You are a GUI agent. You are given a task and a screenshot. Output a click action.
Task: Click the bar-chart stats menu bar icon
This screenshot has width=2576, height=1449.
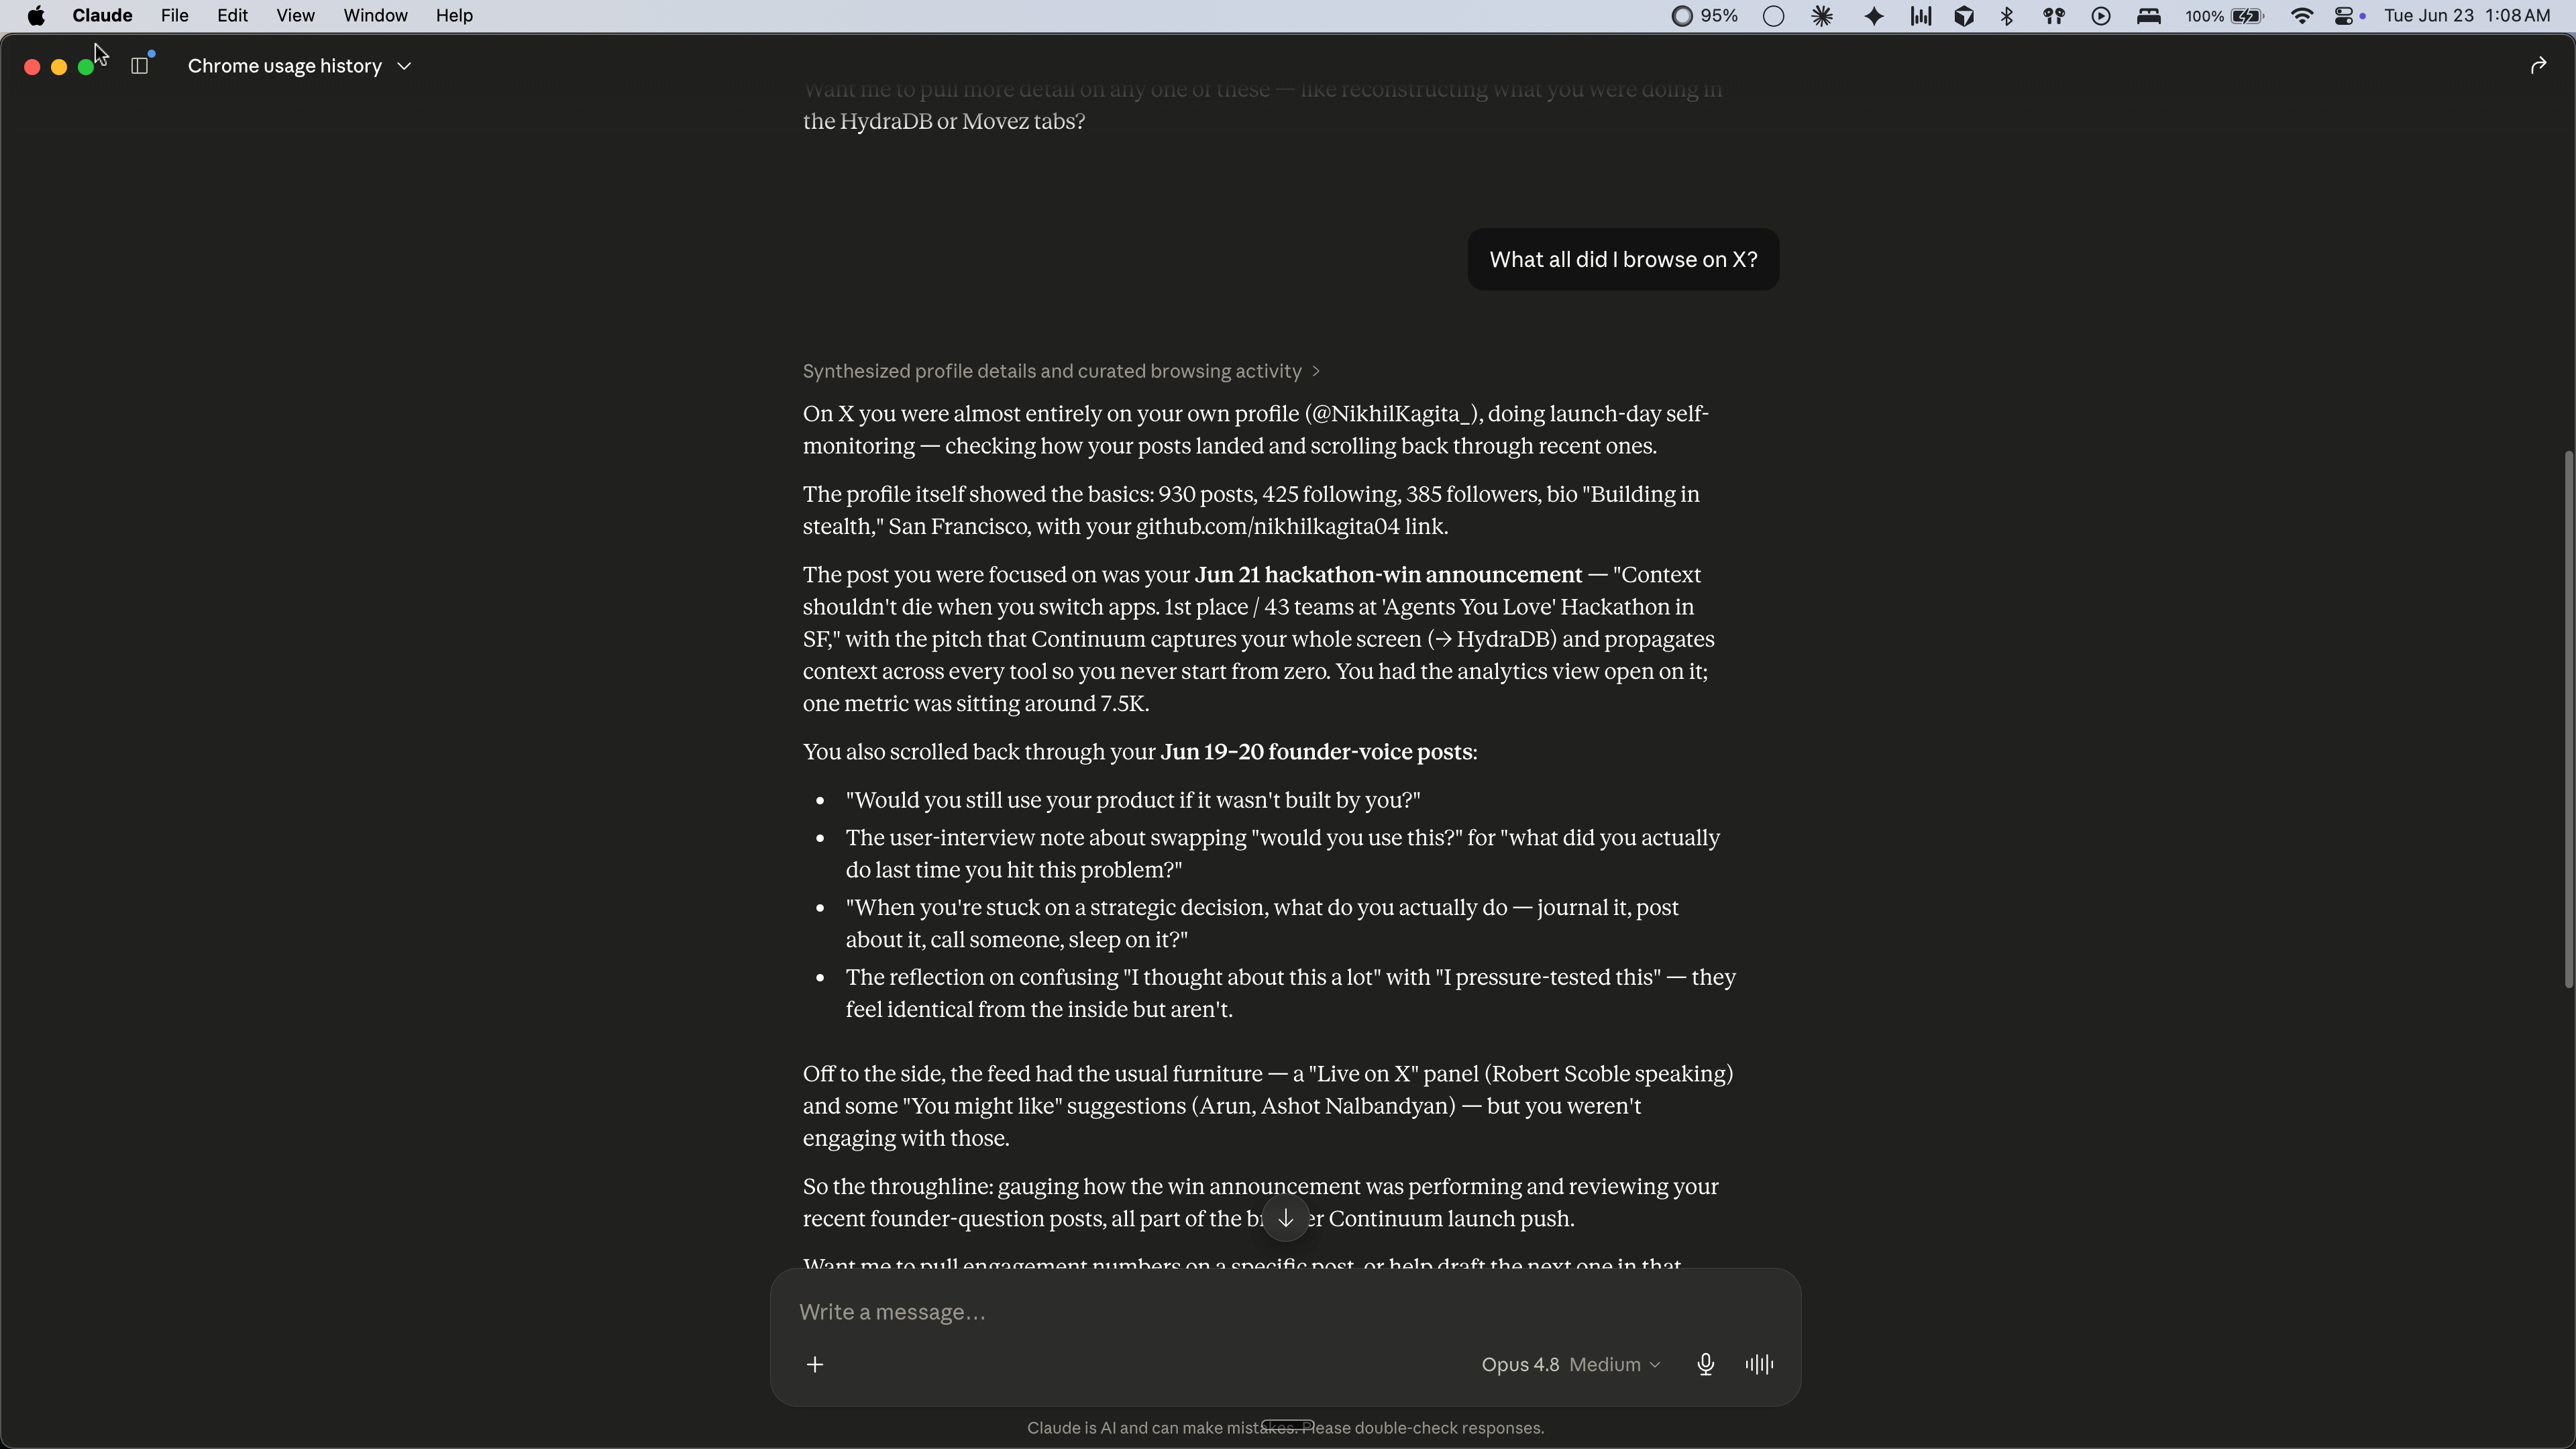[x=1920, y=16]
